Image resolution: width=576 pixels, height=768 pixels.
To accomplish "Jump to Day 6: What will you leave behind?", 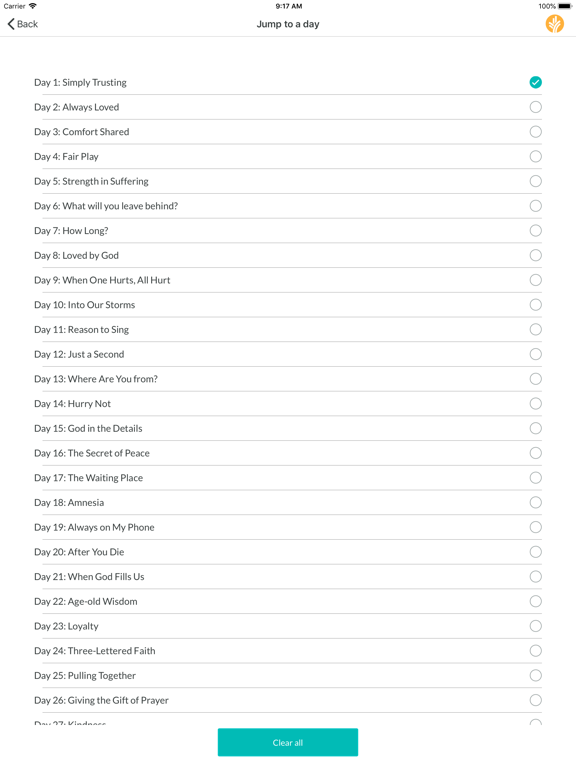I will (x=288, y=206).
